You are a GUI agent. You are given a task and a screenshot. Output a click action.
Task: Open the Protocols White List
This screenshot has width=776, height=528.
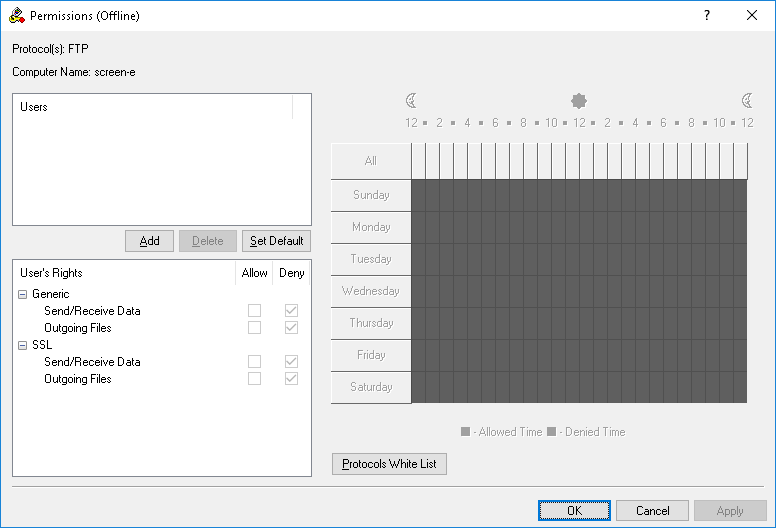(389, 464)
